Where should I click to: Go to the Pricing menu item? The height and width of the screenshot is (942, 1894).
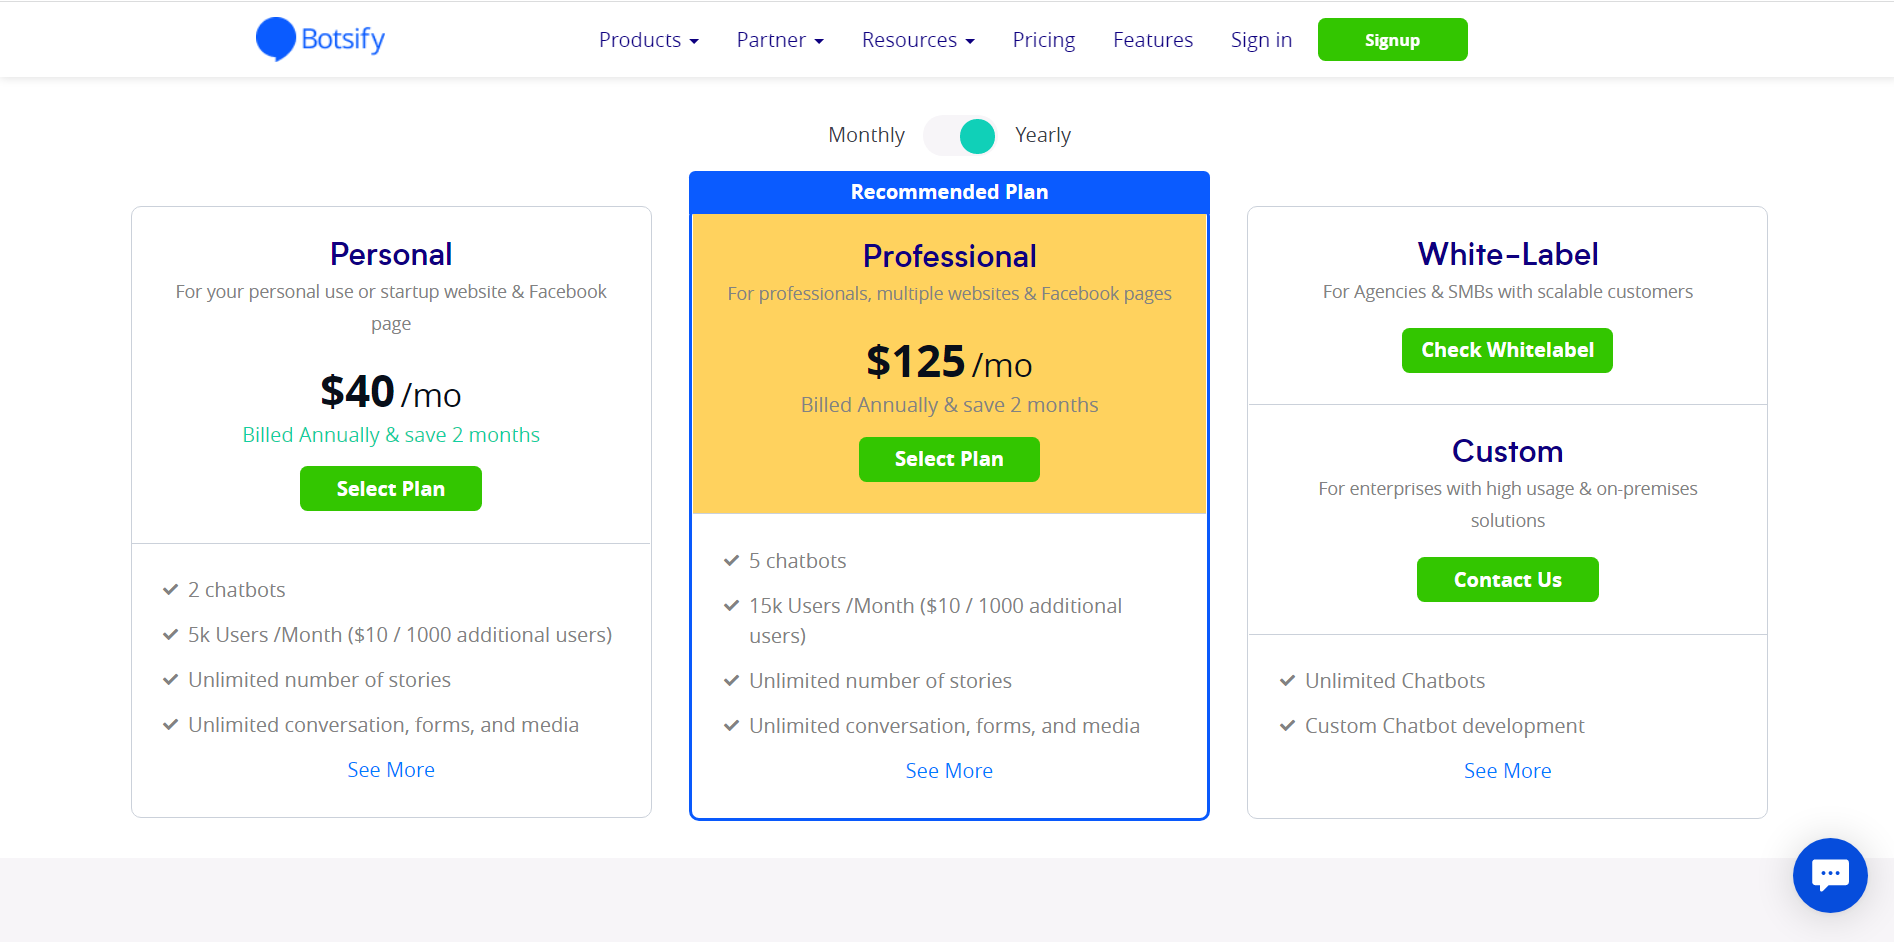[1043, 39]
